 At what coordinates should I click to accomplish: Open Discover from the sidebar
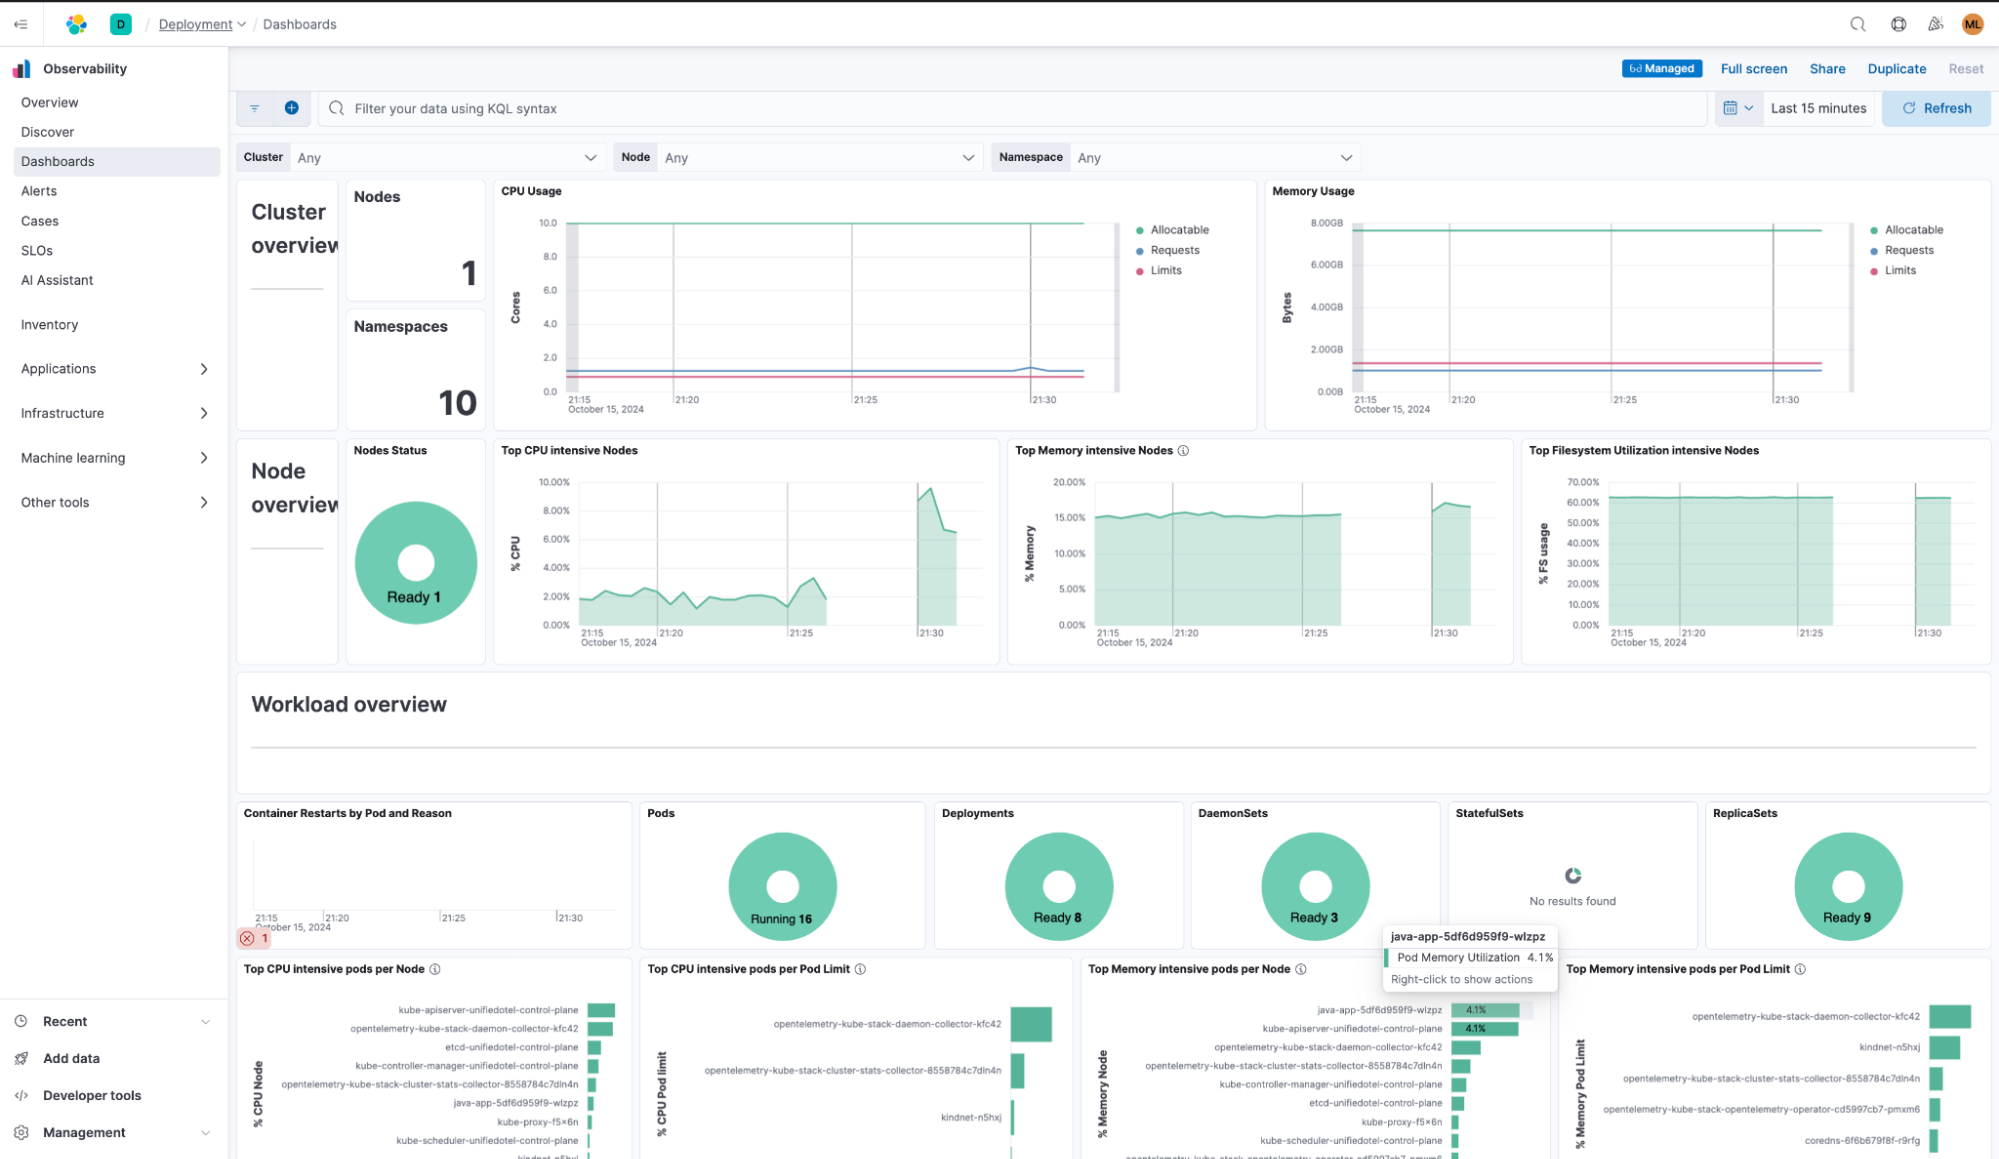[x=47, y=132]
